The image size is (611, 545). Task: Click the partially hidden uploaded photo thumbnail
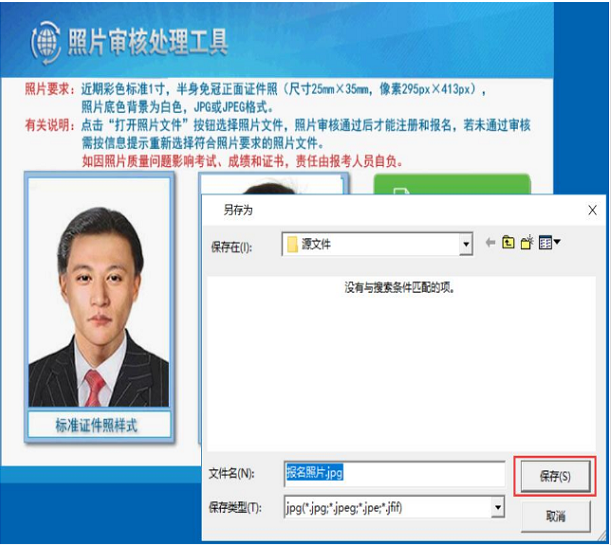tap(270, 187)
